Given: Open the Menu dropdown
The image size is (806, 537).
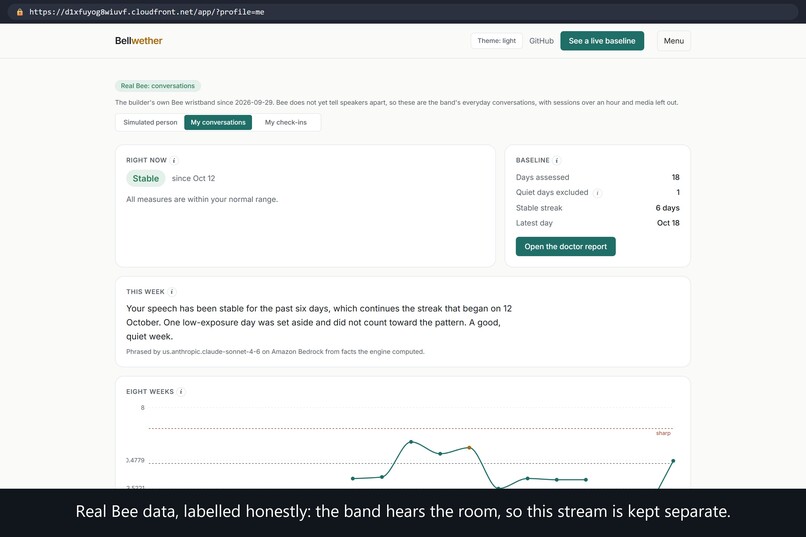Looking at the screenshot, I should coord(673,41).
